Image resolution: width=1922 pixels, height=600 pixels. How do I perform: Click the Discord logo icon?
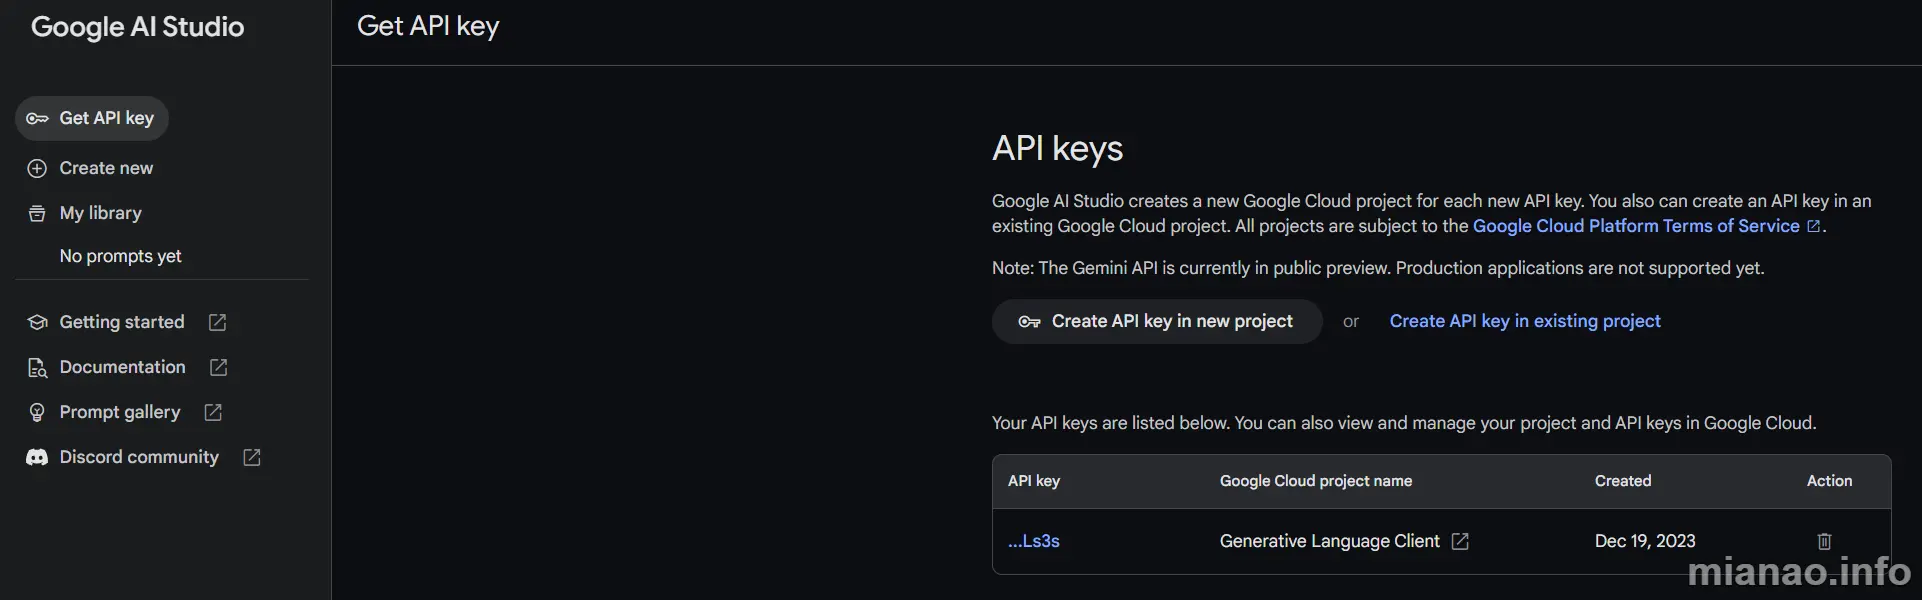(37, 457)
